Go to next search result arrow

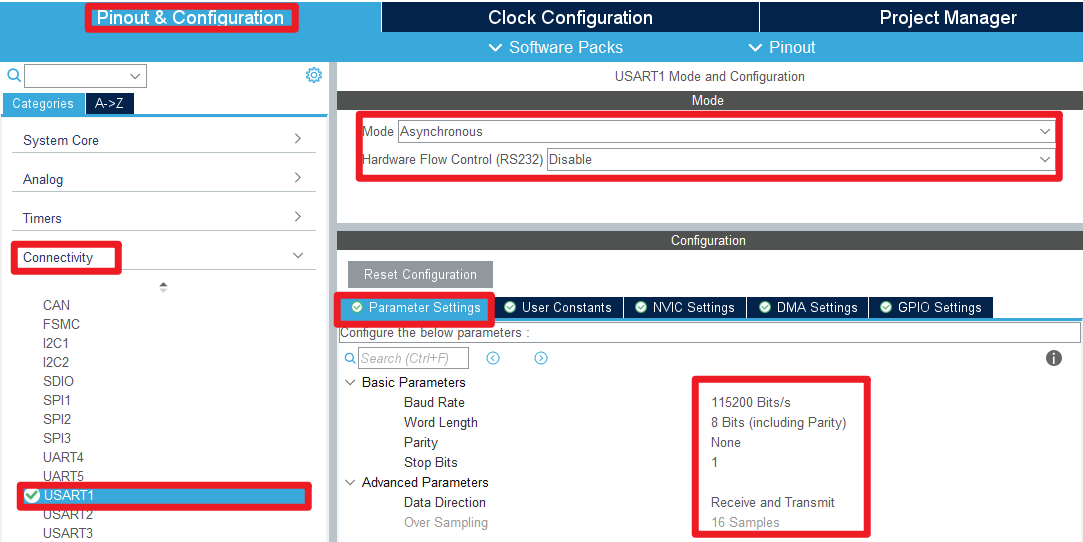tap(541, 358)
